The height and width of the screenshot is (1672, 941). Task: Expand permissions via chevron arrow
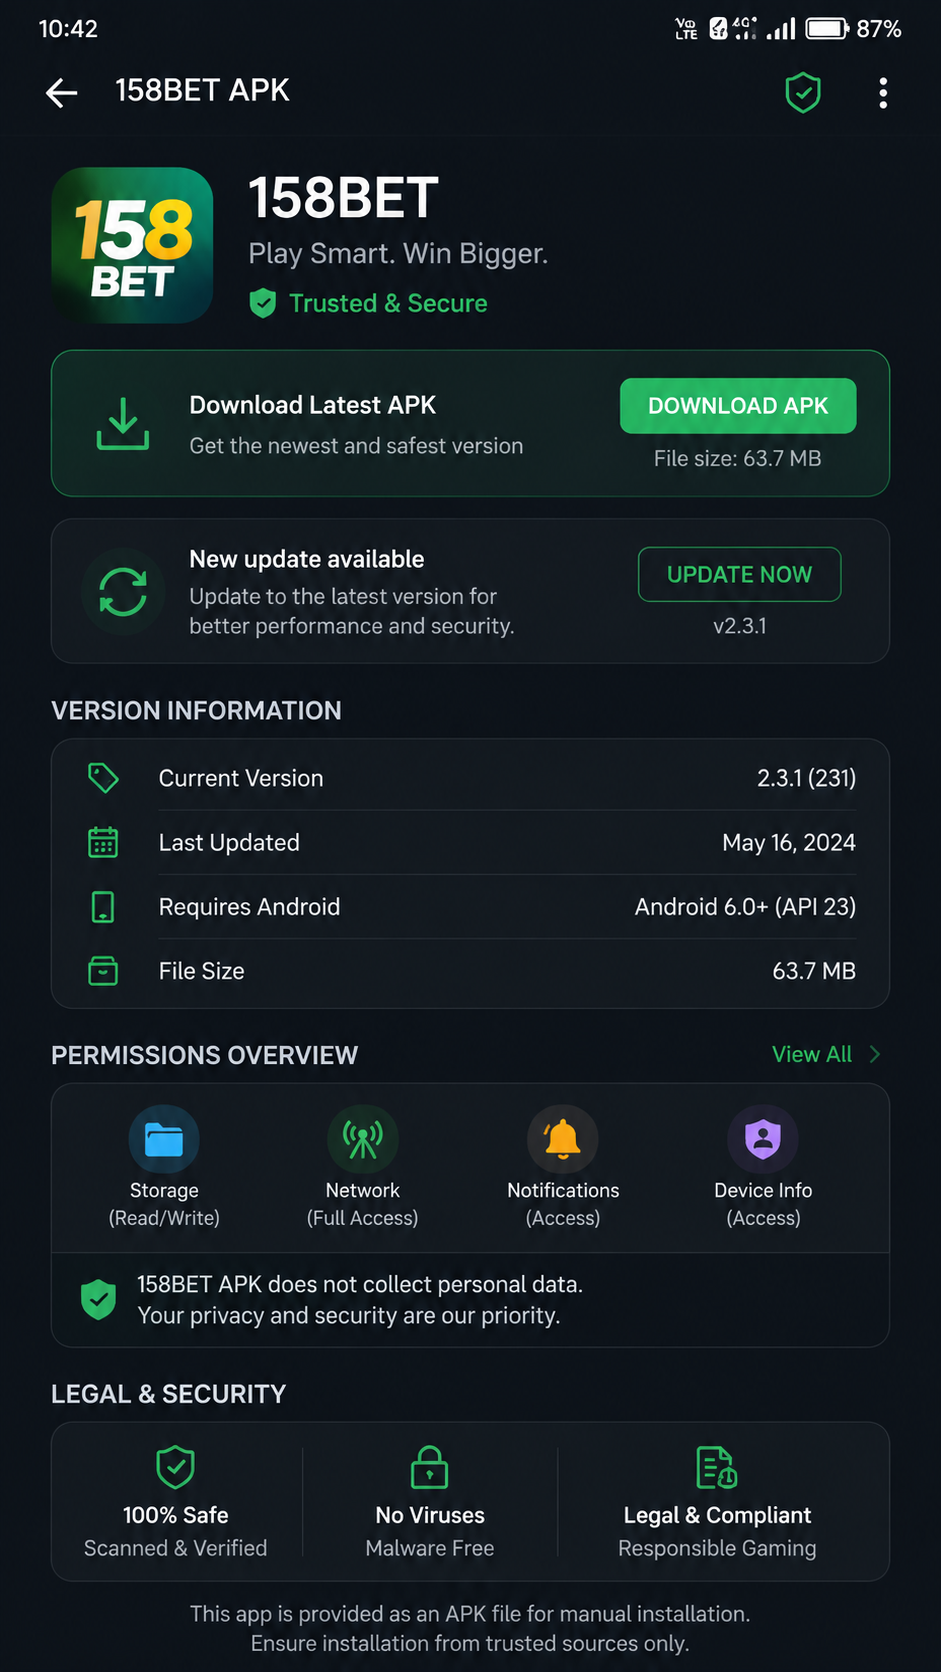pos(875,1054)
